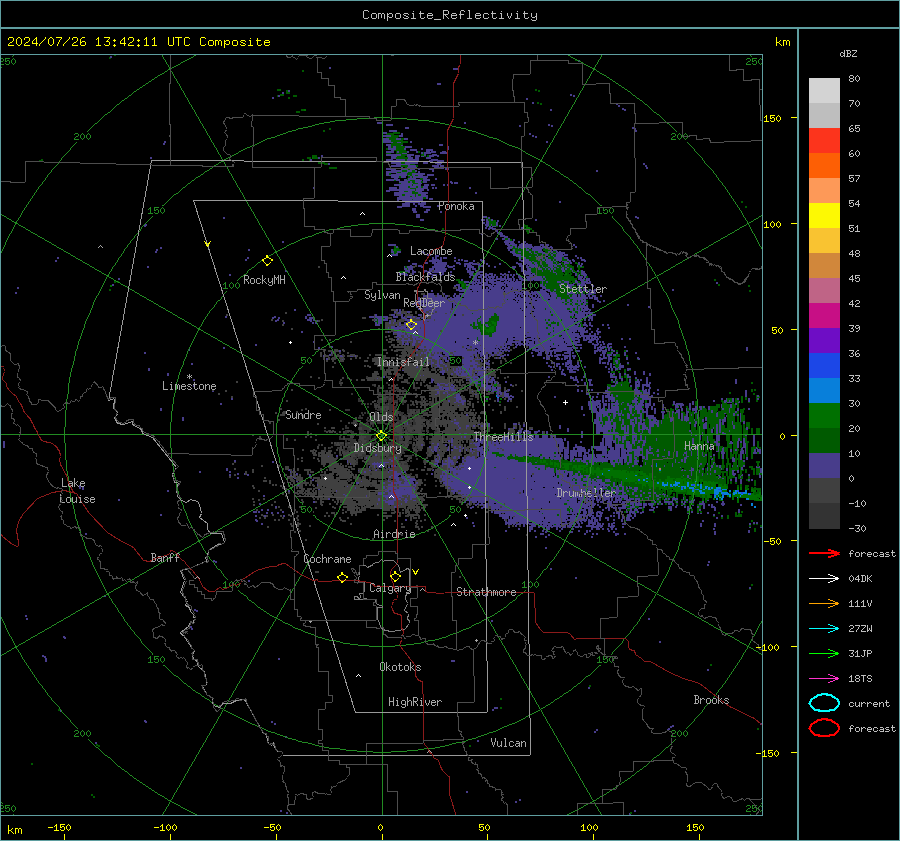Viewport: 900px width, 841px height.
Task: Click the Hanna city label
Action: coord(699,445)
